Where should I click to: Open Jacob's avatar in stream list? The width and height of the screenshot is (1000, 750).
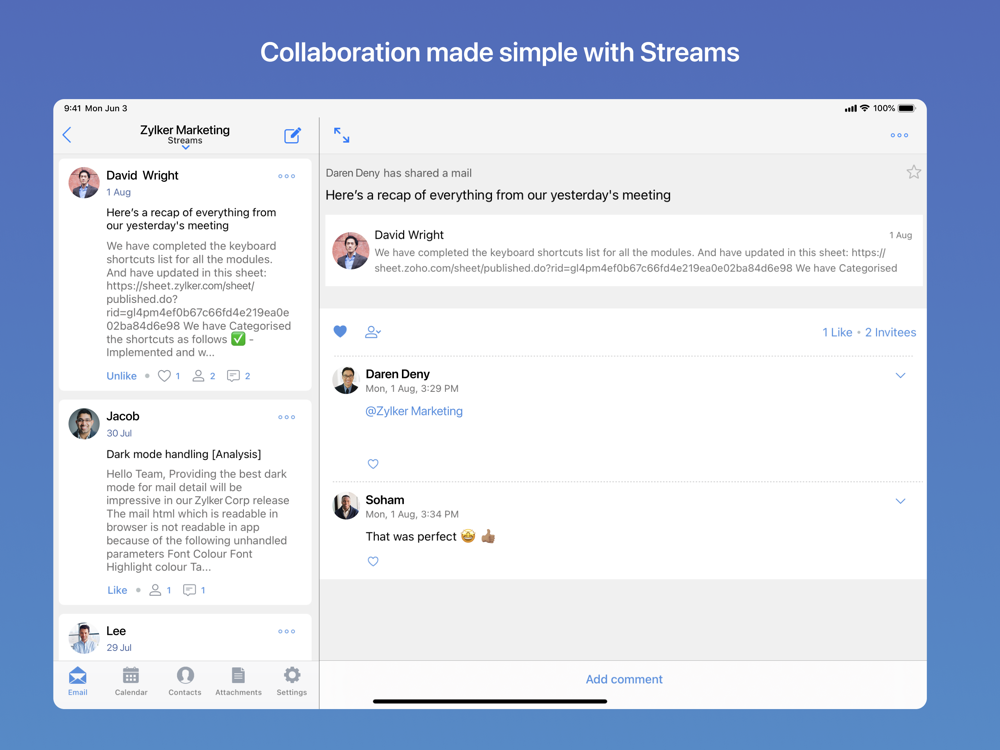84,423
